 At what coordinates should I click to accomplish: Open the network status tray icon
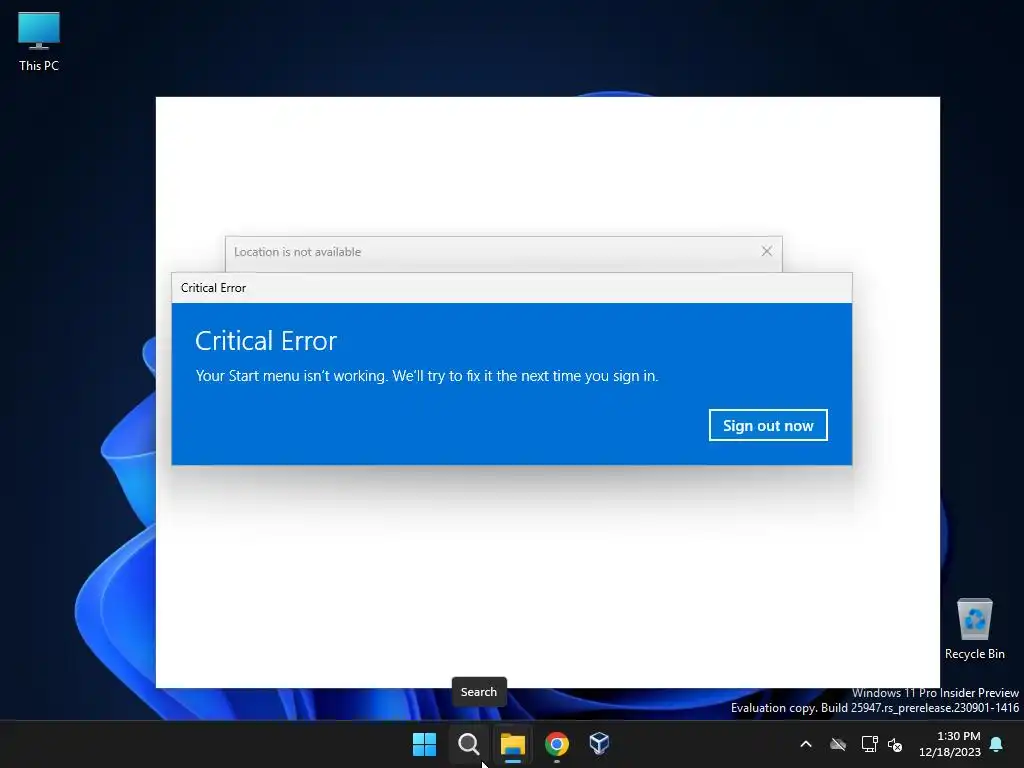869,744
